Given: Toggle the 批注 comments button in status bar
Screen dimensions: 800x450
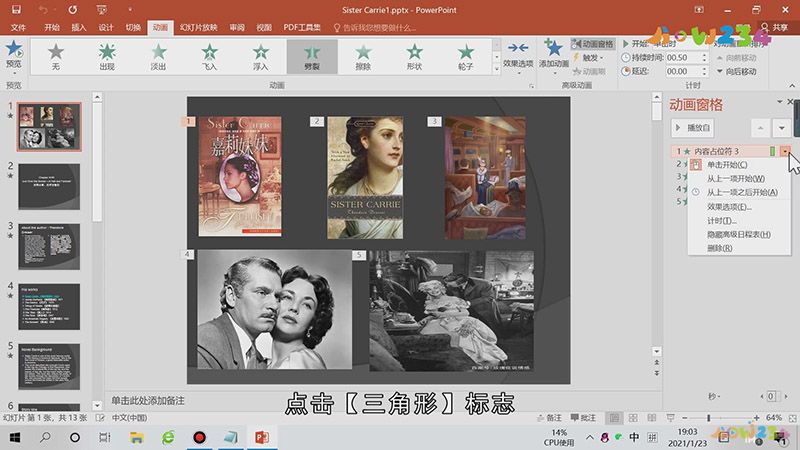Looking at the screenshot, I should point(583,418).
